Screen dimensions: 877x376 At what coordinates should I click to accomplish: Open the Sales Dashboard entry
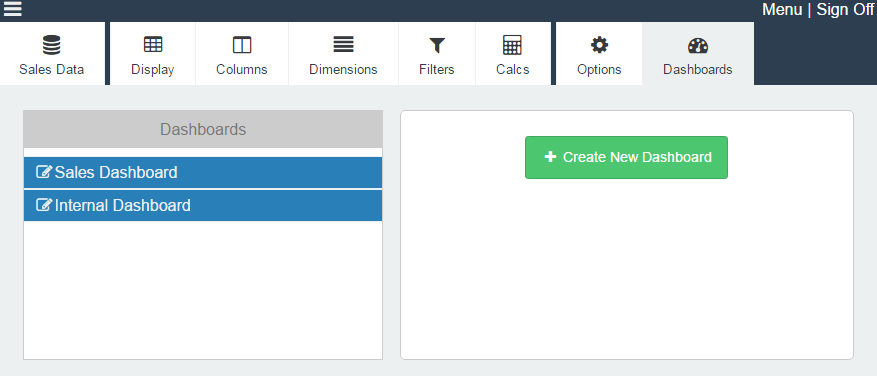[203, 172]
